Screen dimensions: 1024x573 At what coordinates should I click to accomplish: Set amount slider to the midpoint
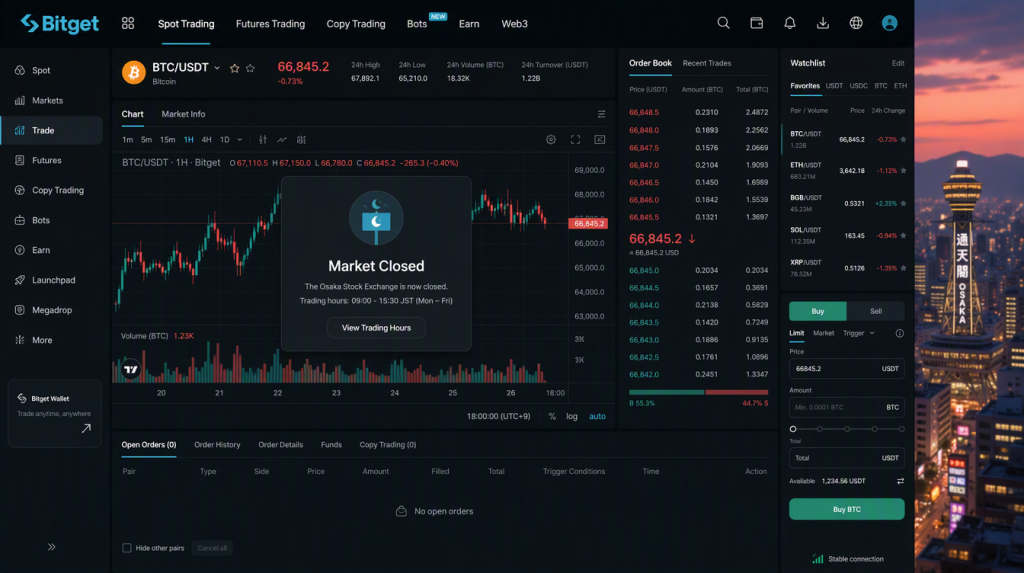pos(847,429)
